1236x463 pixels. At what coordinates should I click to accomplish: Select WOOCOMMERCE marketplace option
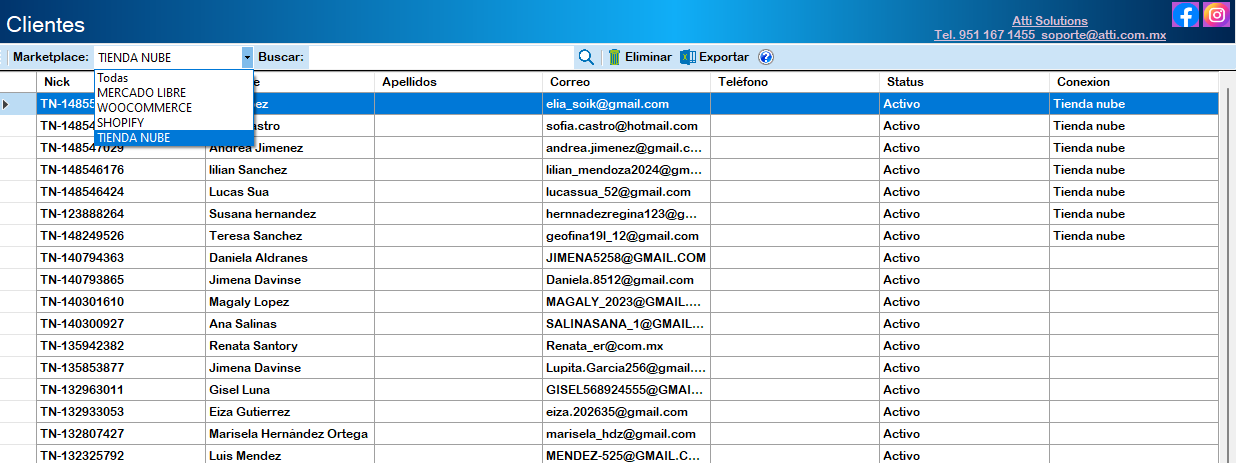point(144,108)
